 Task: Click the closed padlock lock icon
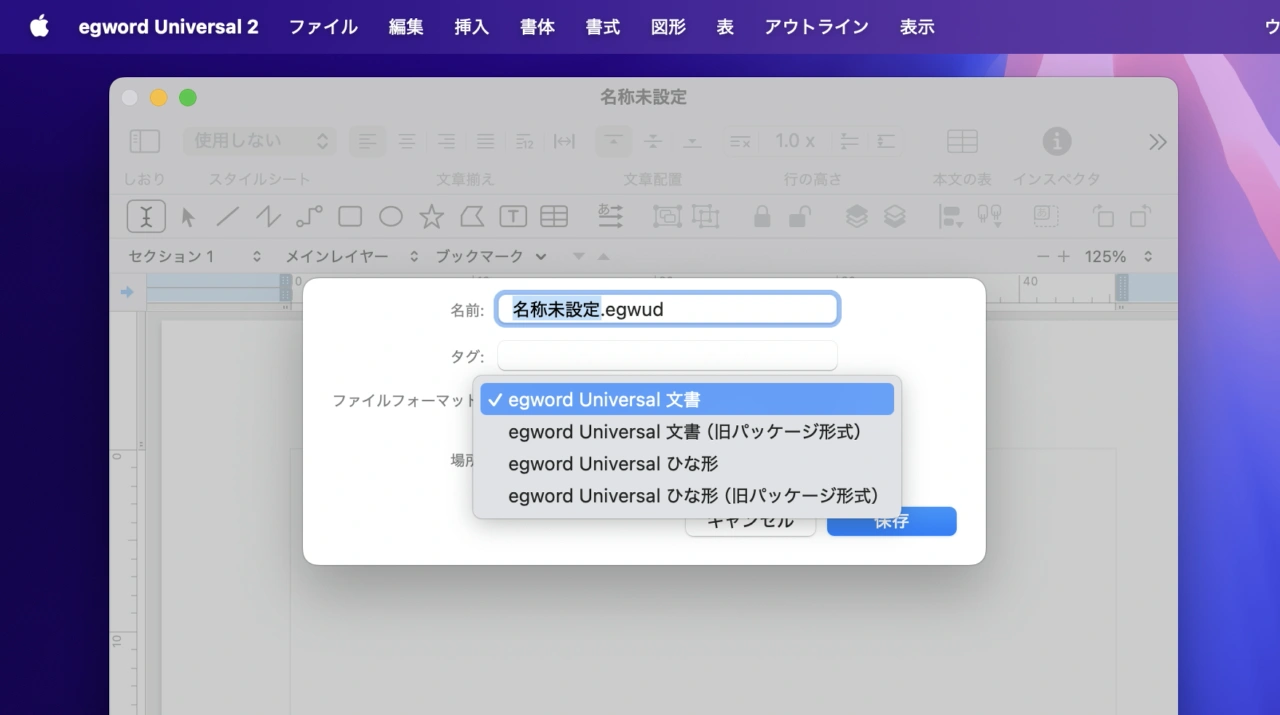pyautogui.click(x=762, y=216)
